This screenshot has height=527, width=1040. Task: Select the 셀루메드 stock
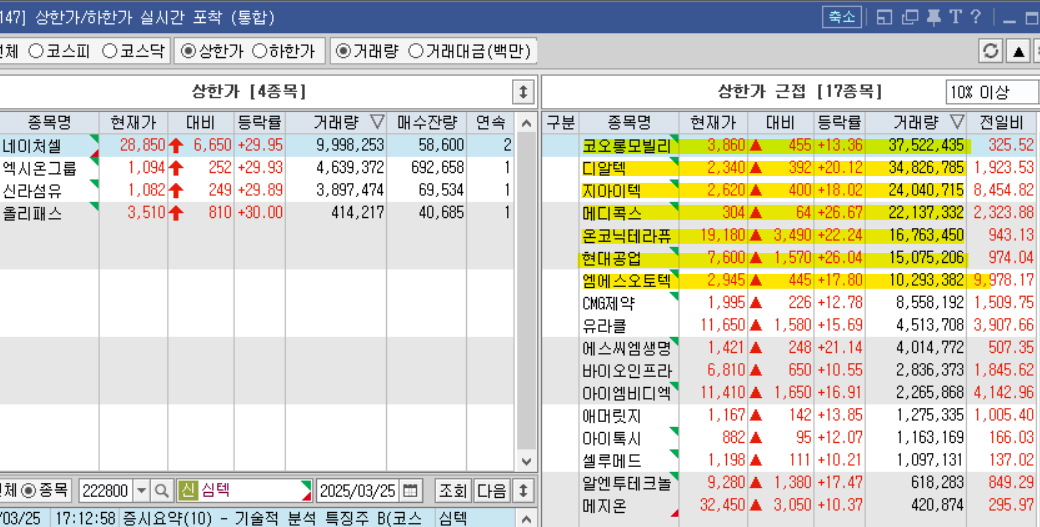[612, 461]
